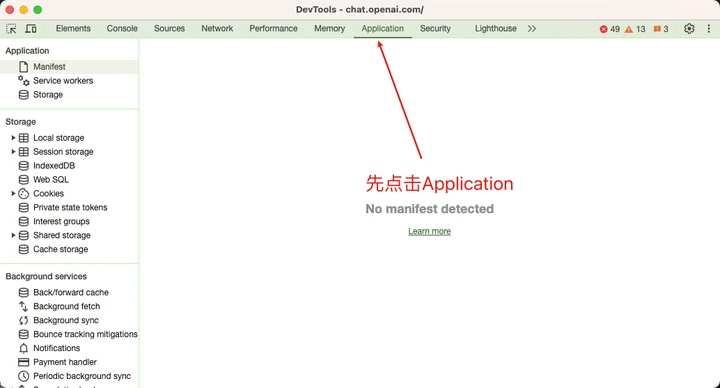Click the Session storage table icon
Screen dimensions: 720x388
(x=23, y=152)
